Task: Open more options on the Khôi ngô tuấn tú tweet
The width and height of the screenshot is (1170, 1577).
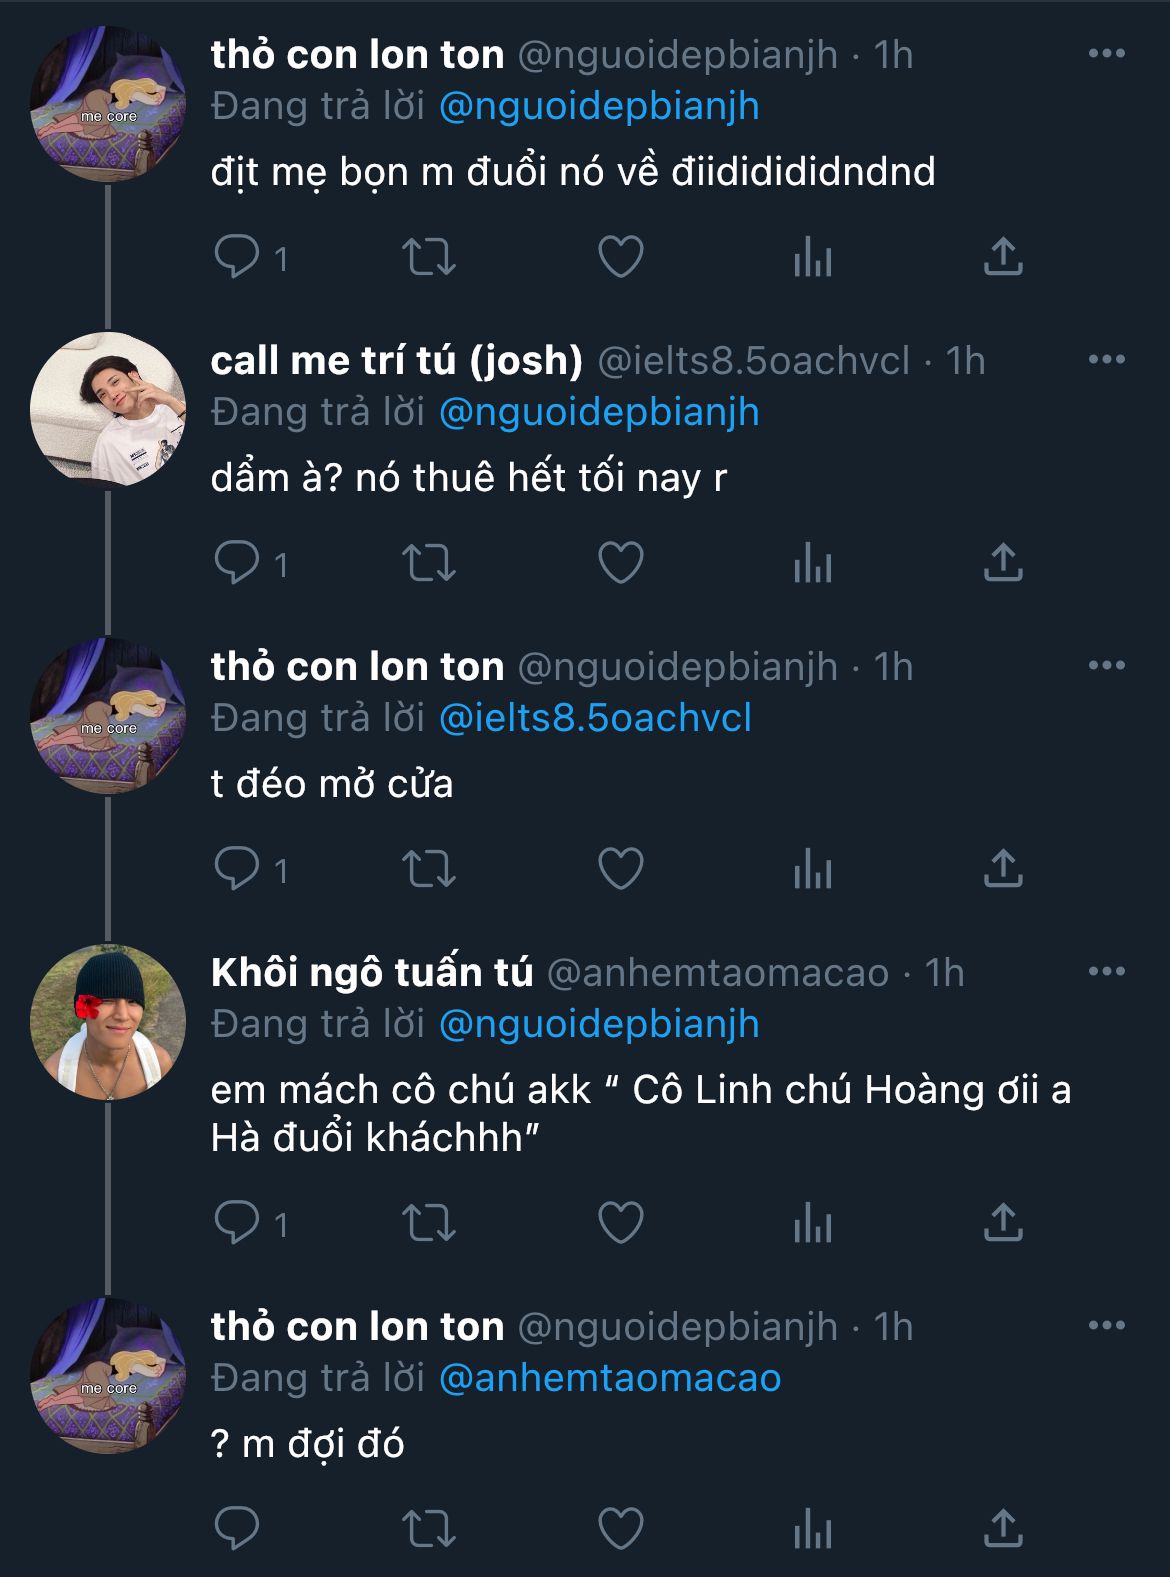Action: click(1106, 972)
